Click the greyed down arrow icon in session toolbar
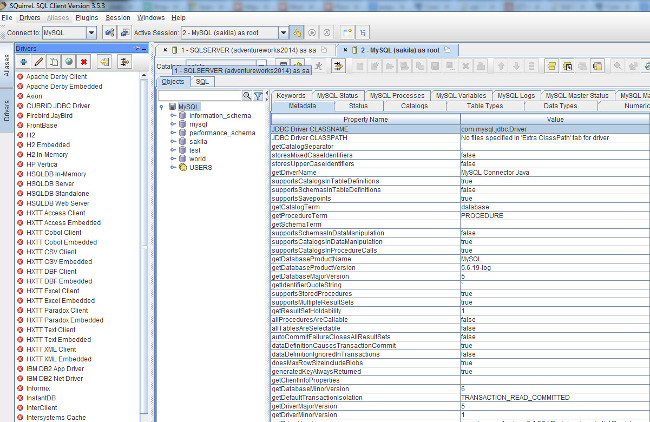Image resolution: width=650 pixels, height=422 pixels. 516,66
